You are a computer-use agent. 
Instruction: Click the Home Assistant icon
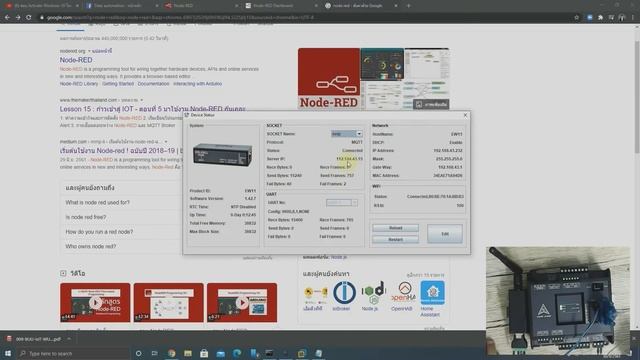point(432,293)
